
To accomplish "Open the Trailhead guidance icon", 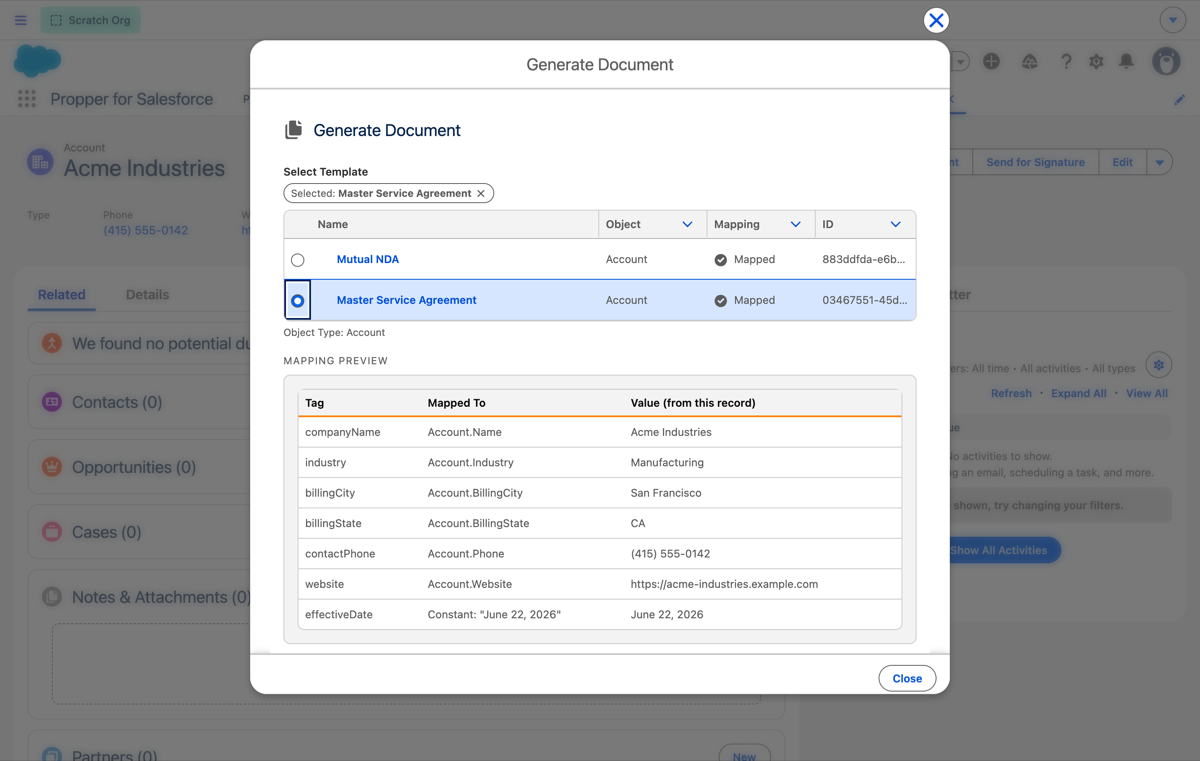I will click(x=1029, y=61).
